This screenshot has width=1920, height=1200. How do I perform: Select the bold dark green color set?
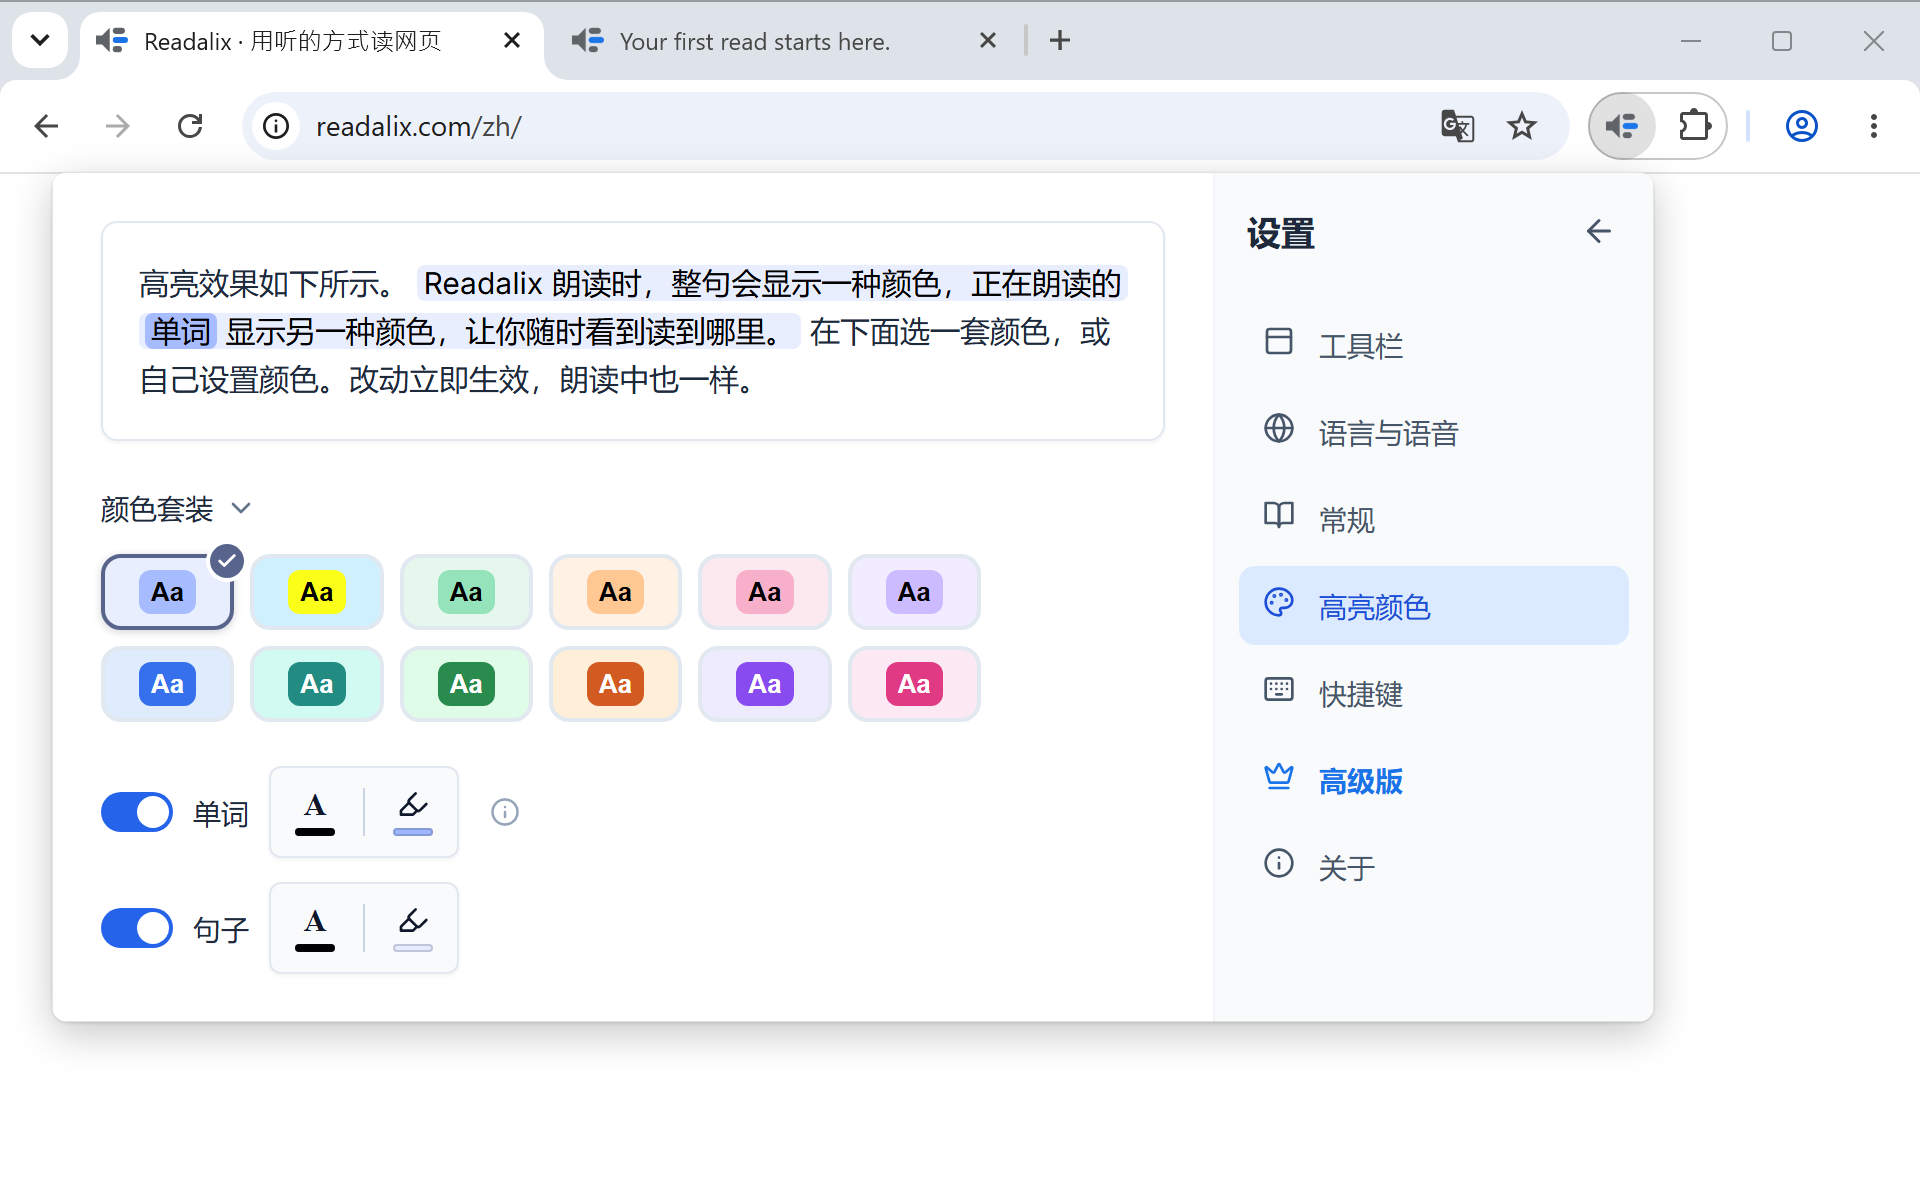click(466, 684)
